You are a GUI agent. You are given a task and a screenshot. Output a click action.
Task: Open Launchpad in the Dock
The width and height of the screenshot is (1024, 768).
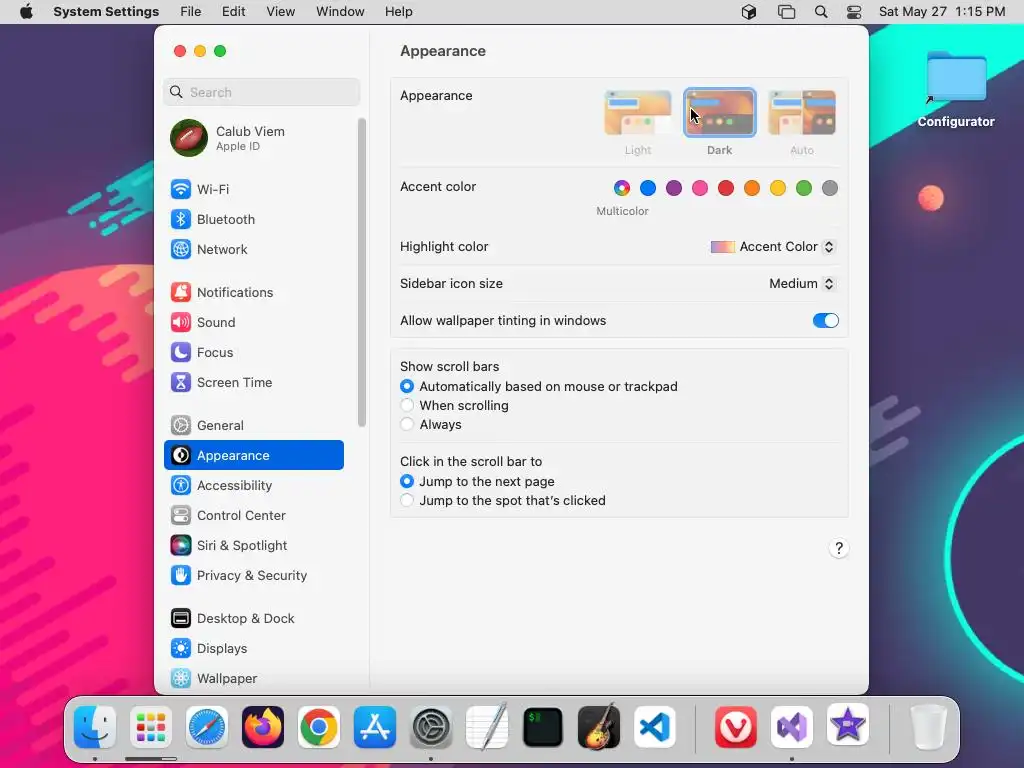[x=151, y=727]
